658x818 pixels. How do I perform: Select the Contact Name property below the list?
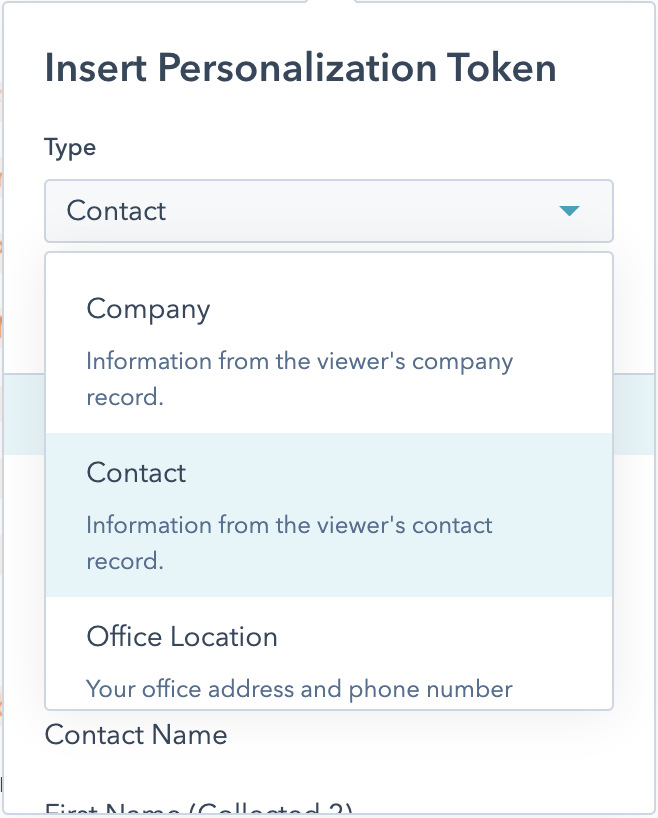point(136,735)
